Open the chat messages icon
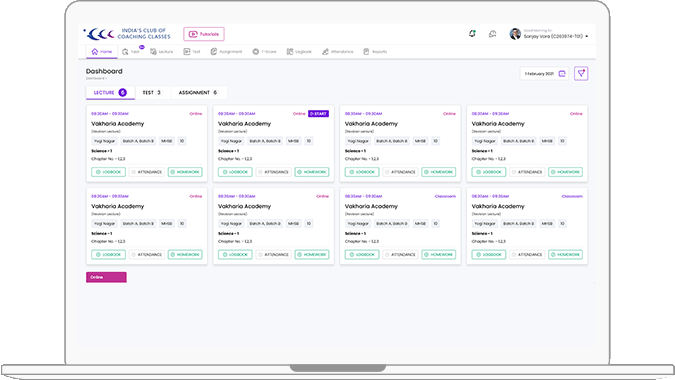Image resolution: width=675 pixels, height=380 pixels. coord(492,34)
